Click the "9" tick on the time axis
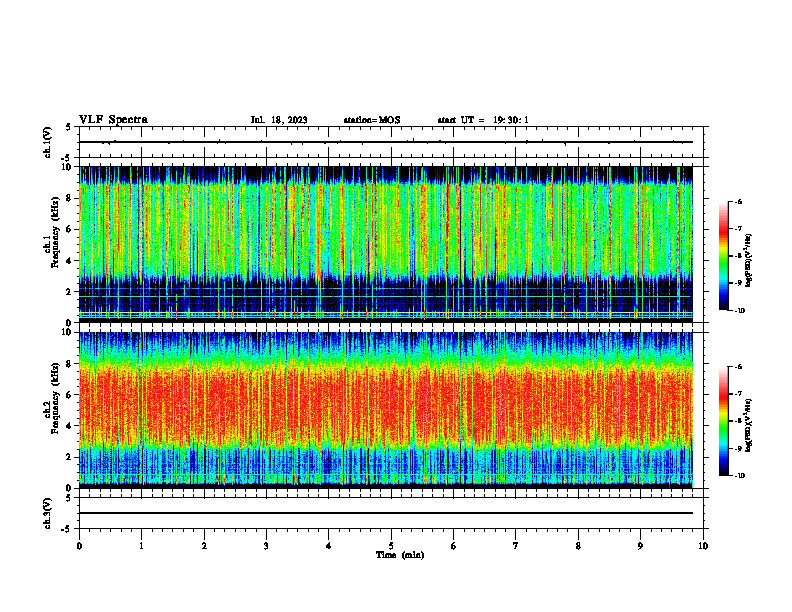The width and height of the screenshot is (792, 612). pos(640,546)
